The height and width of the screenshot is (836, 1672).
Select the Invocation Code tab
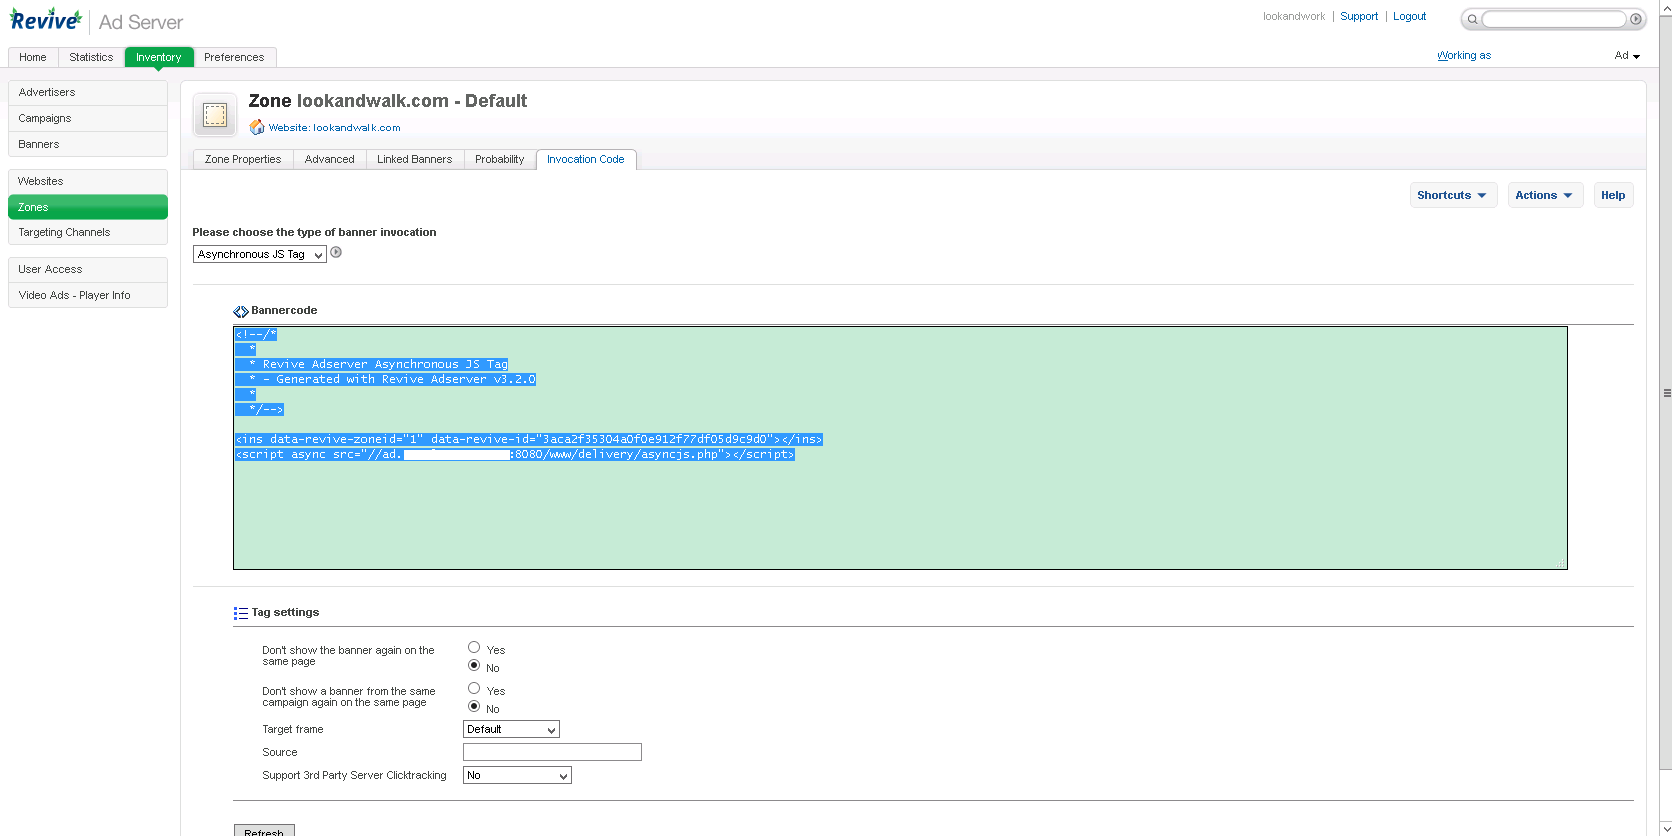586,159
